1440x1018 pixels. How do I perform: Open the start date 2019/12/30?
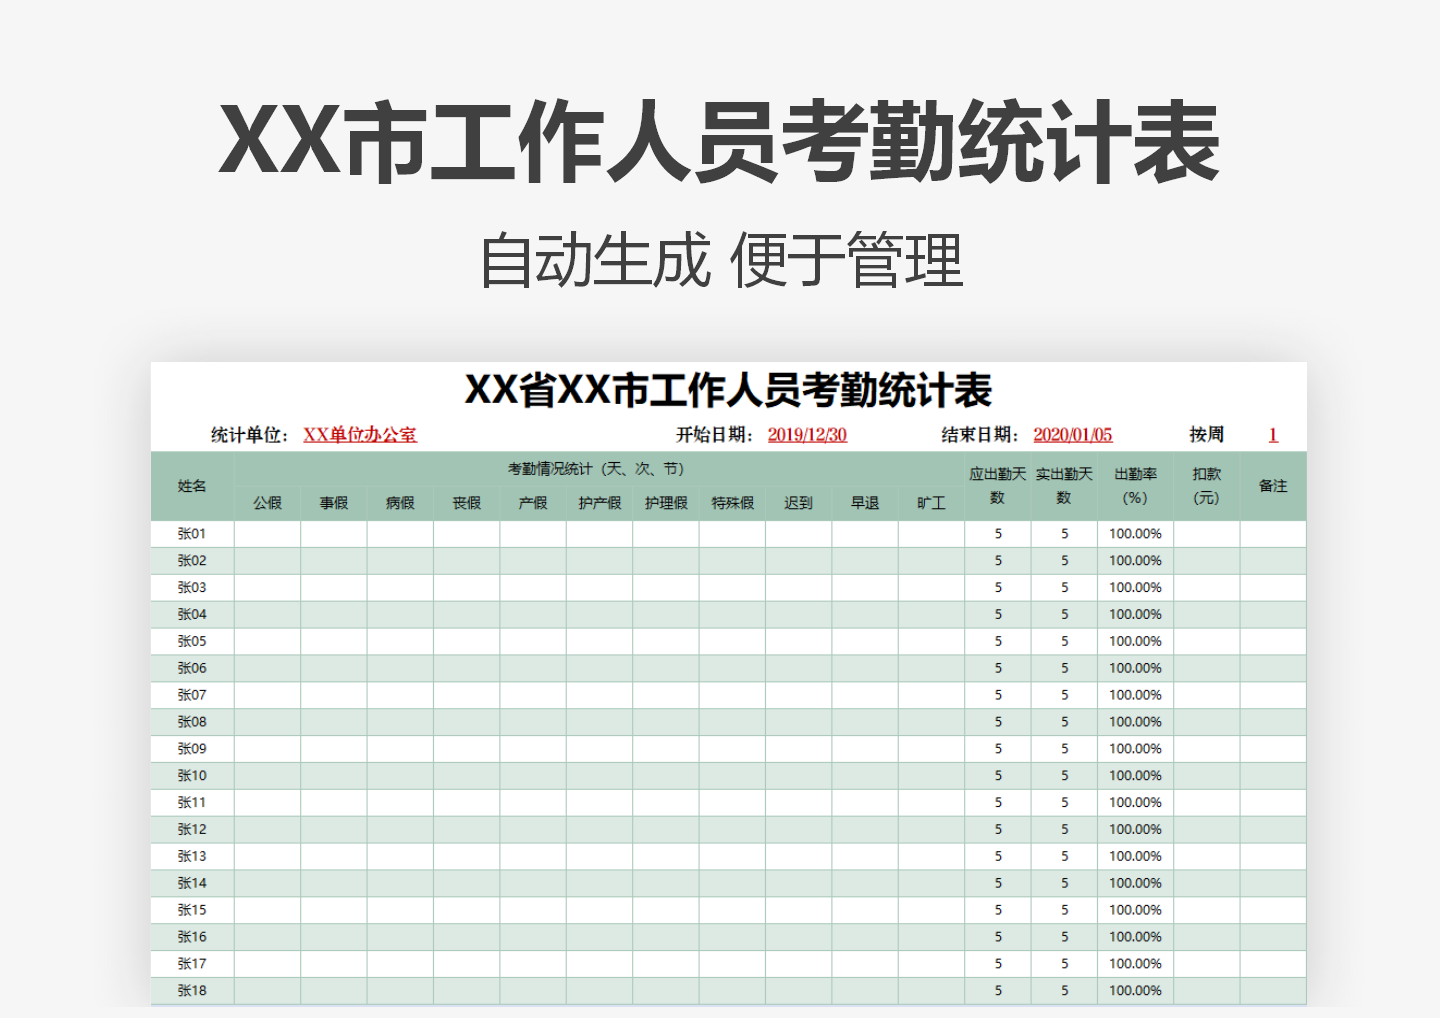click(x=806, y=434)
